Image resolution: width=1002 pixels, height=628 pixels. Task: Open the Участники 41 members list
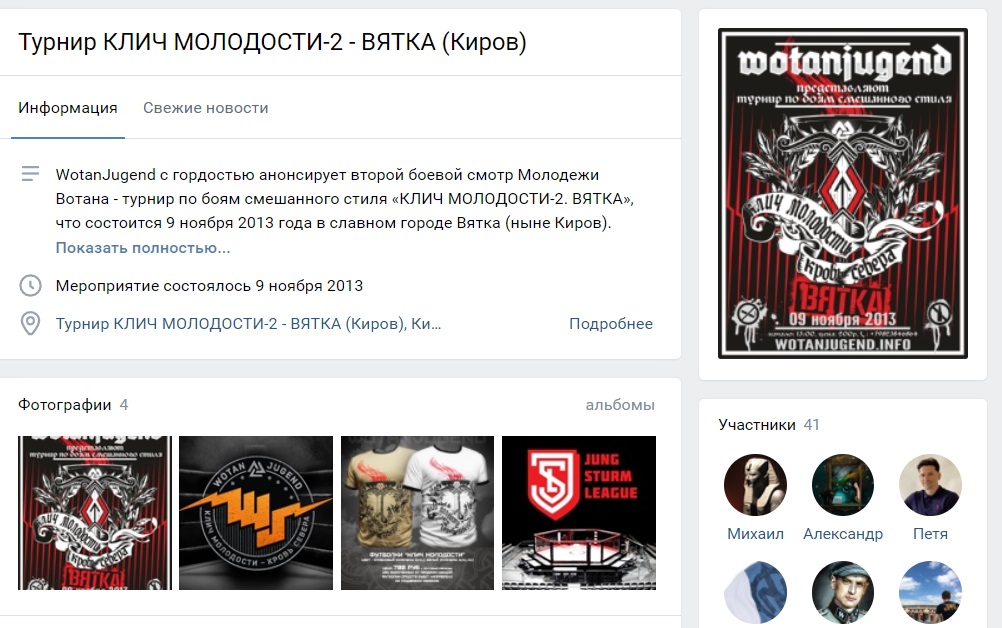tap(769, 425)
